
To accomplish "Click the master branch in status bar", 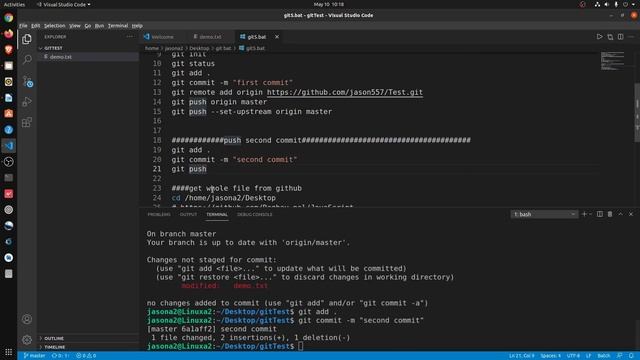I will pyautogui.click(x=34, y=356).
